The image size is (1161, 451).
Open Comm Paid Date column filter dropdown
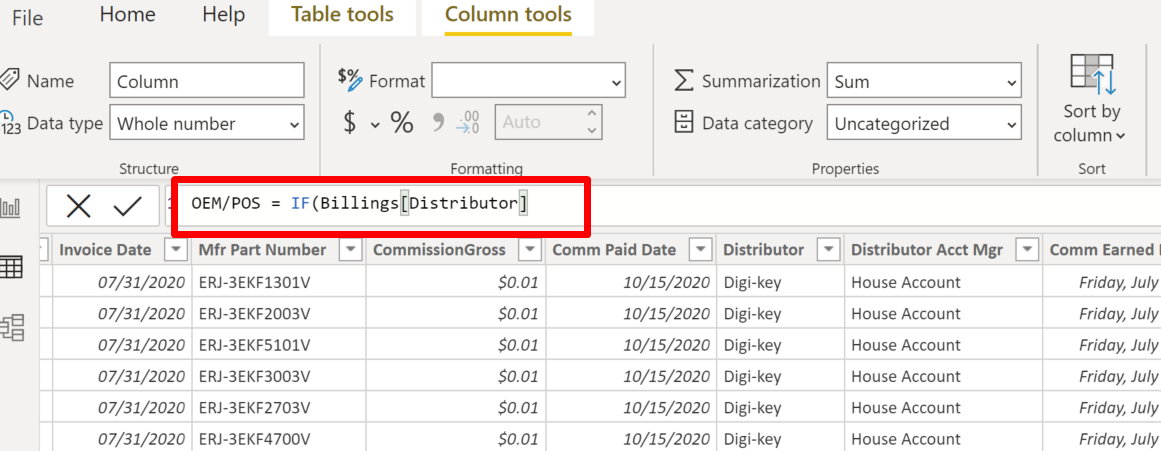point(700,250)
